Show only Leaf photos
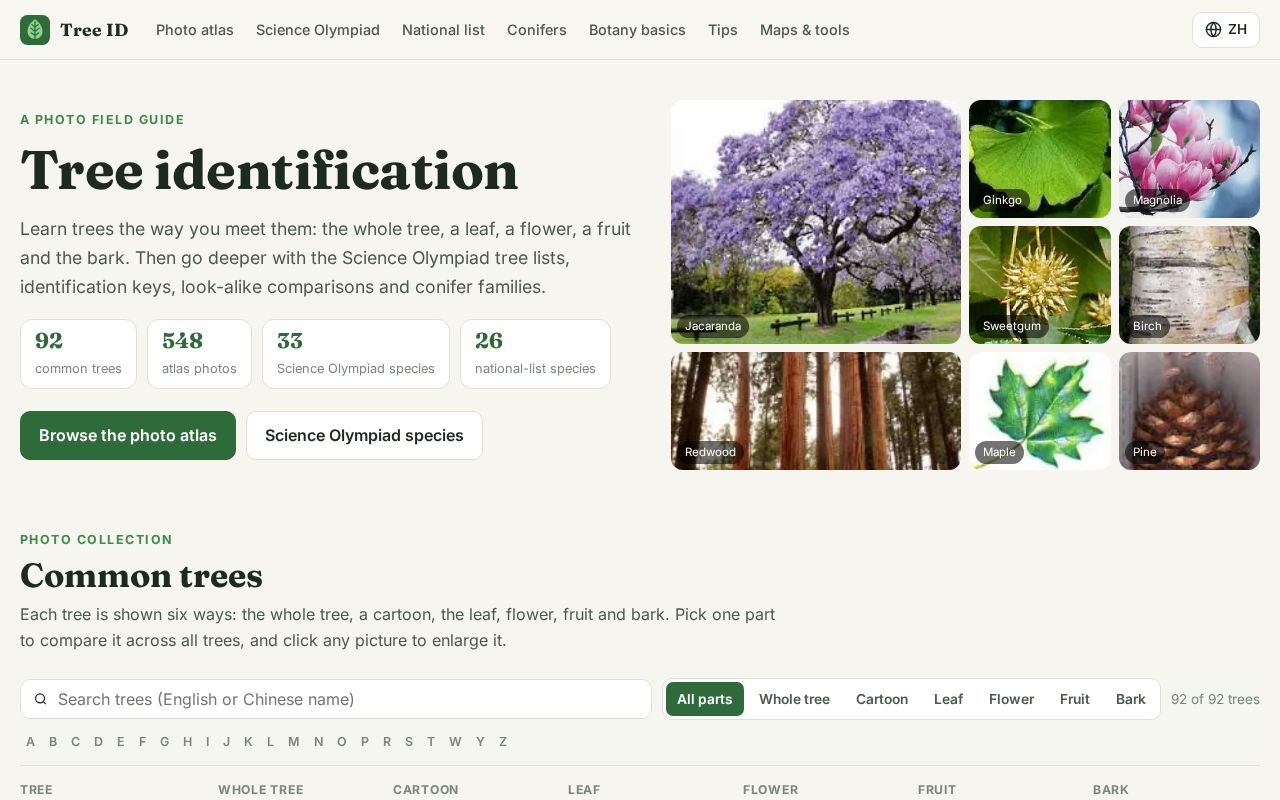This screenshot has width=1280, height=800. [x=948, y=699]
